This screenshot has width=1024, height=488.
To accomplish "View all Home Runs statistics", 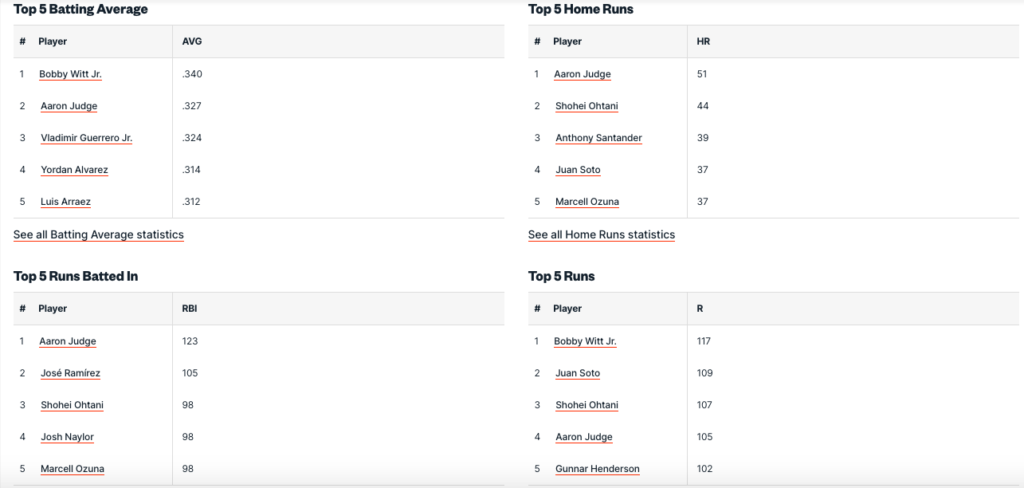I will [601, 235].
